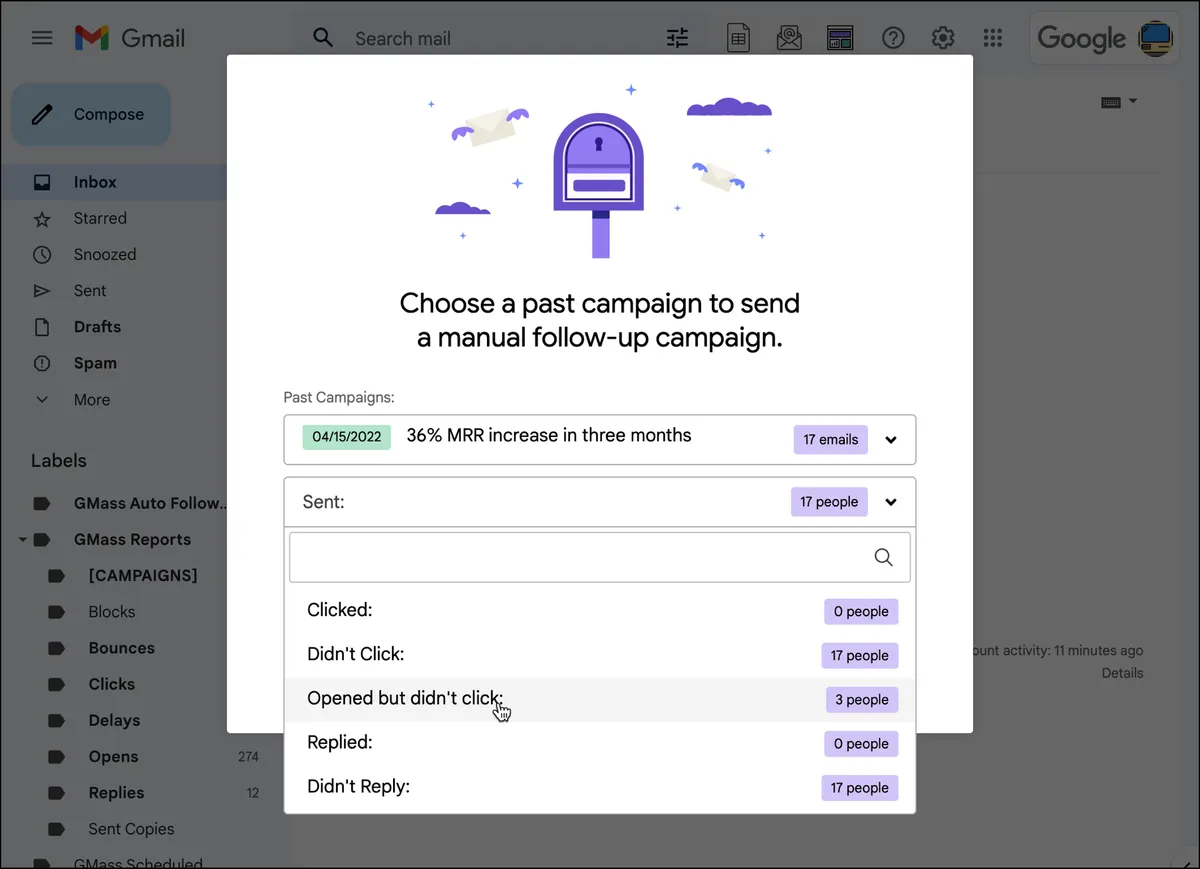Click the magnifier icon in dropdown search box
This screenshot has width=1200, height=869.
pyautogui.click(x=884, y=557)
